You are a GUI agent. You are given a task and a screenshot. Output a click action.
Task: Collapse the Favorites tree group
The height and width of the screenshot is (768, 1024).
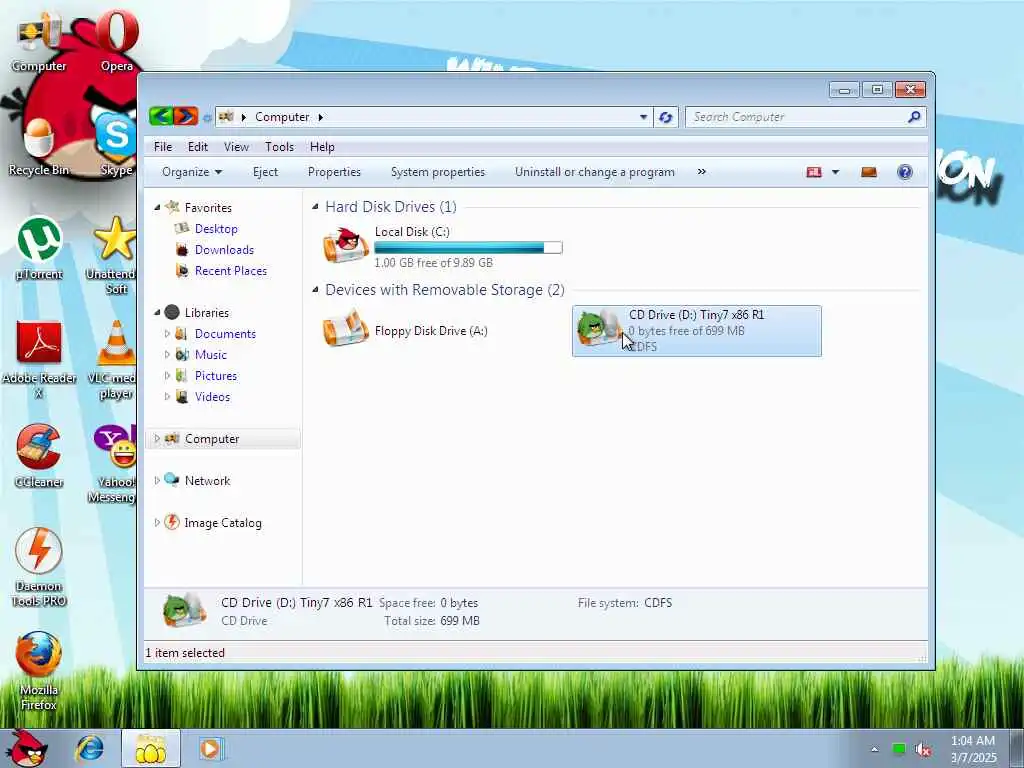[x=157, y=208]
